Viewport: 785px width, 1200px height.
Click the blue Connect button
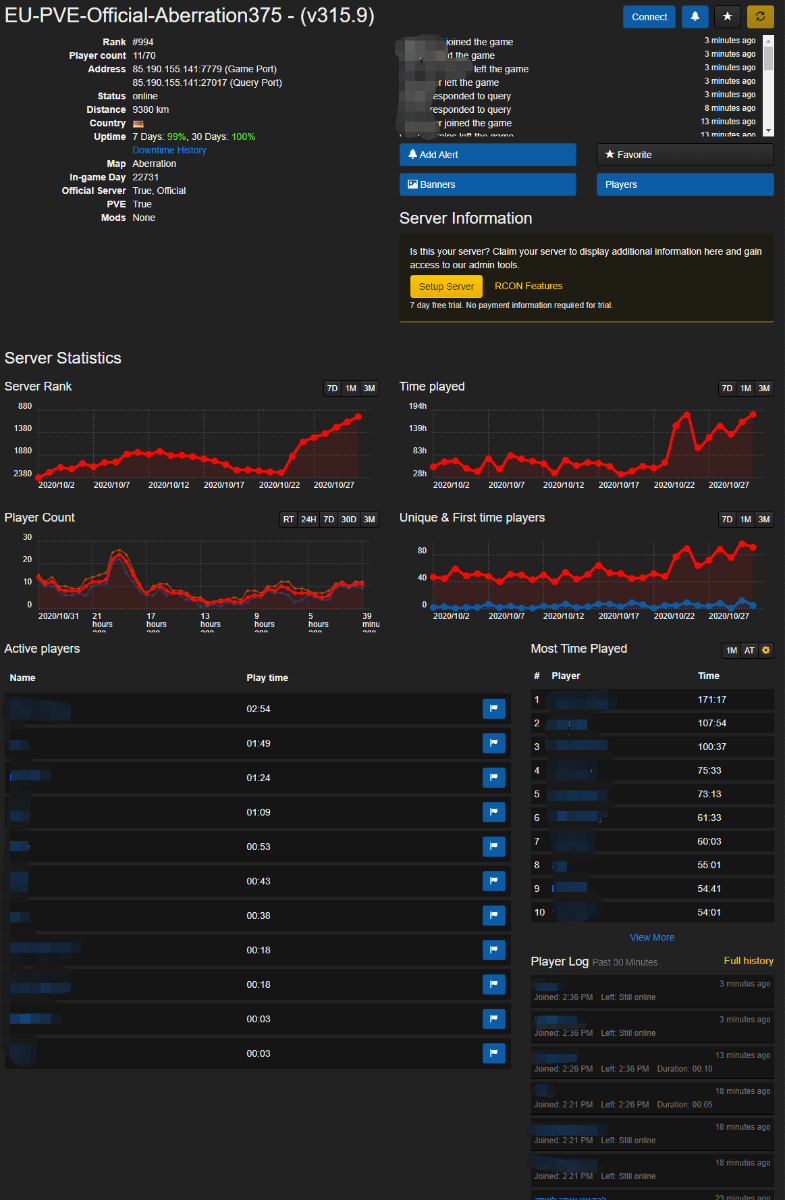coord(649,17)
